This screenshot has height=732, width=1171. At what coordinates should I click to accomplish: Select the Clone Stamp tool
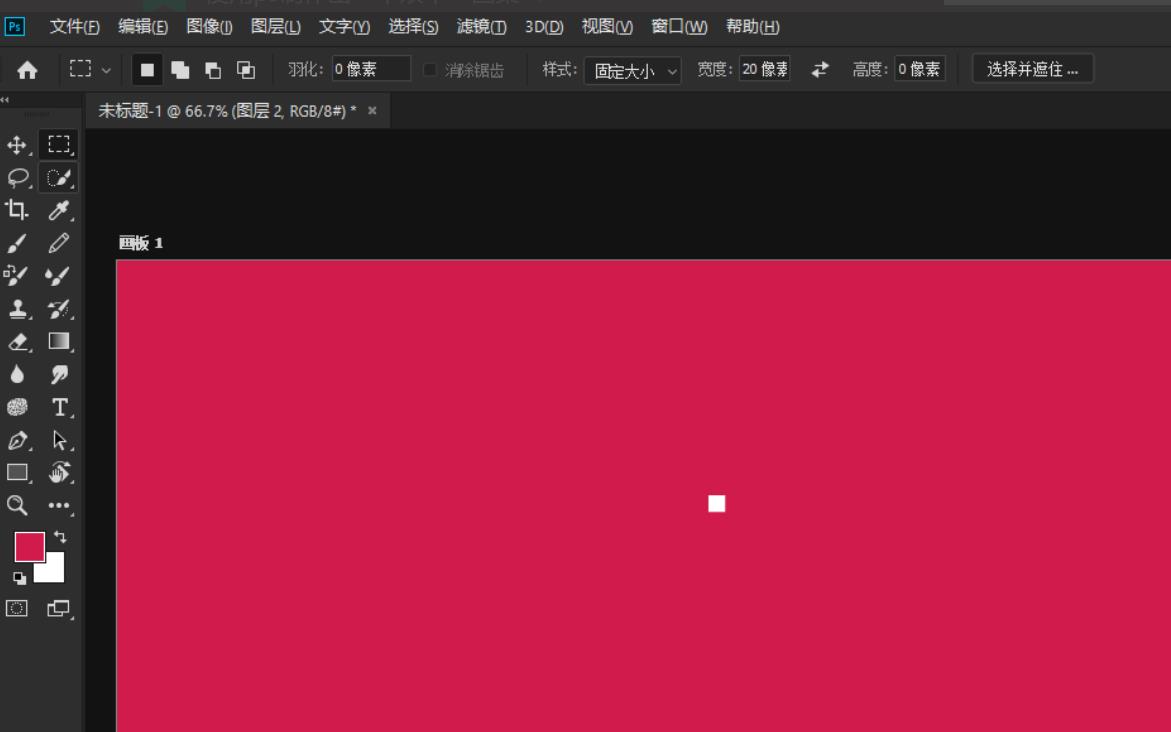(17, 308)
